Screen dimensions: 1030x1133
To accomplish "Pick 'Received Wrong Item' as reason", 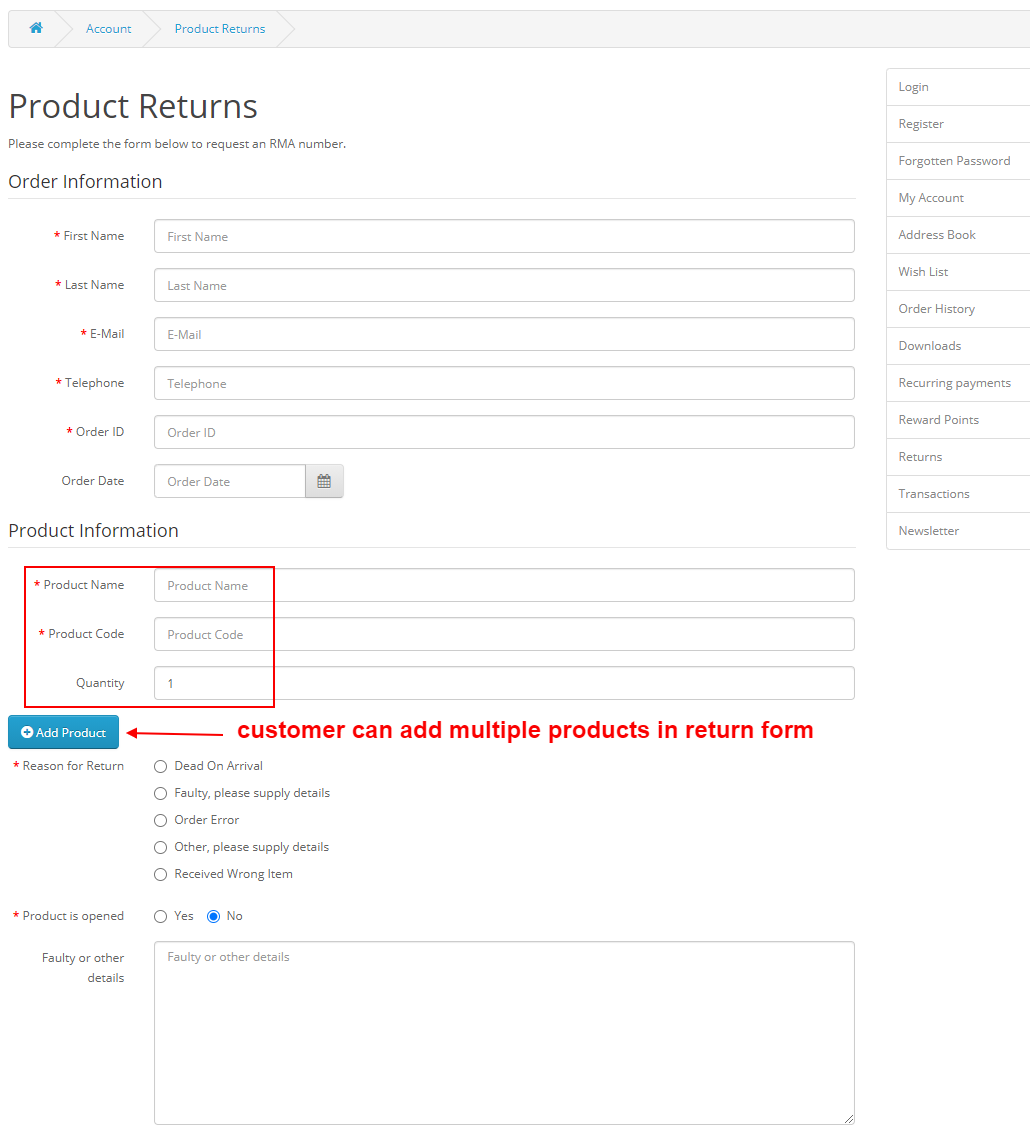I will click(160, 874).
